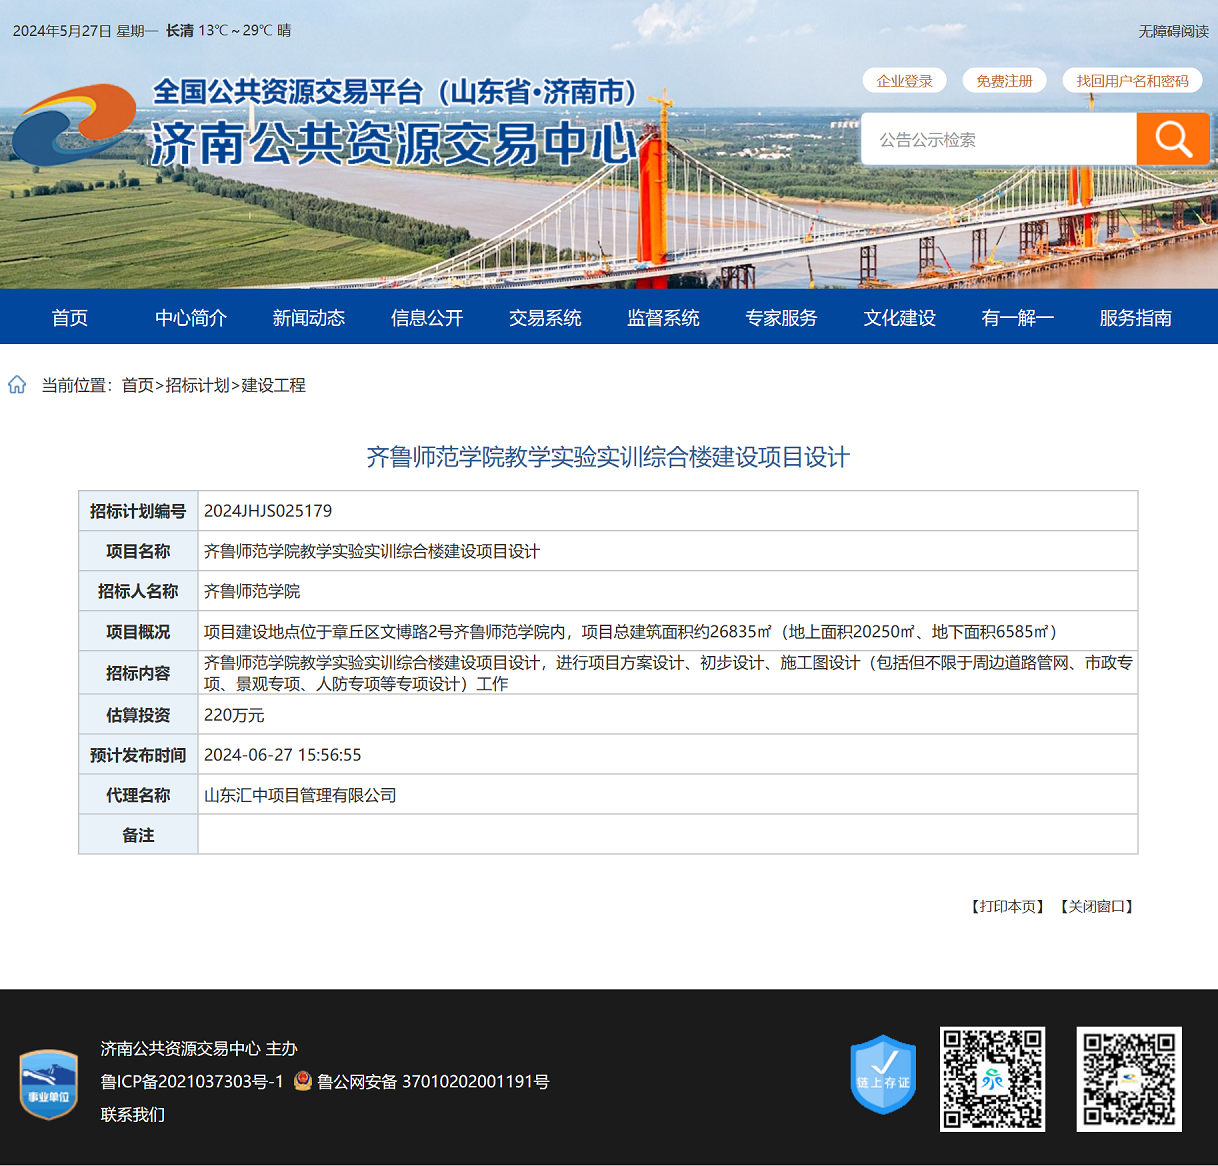Open the 无障碍阅读 accessibility link

(1173, 31)
